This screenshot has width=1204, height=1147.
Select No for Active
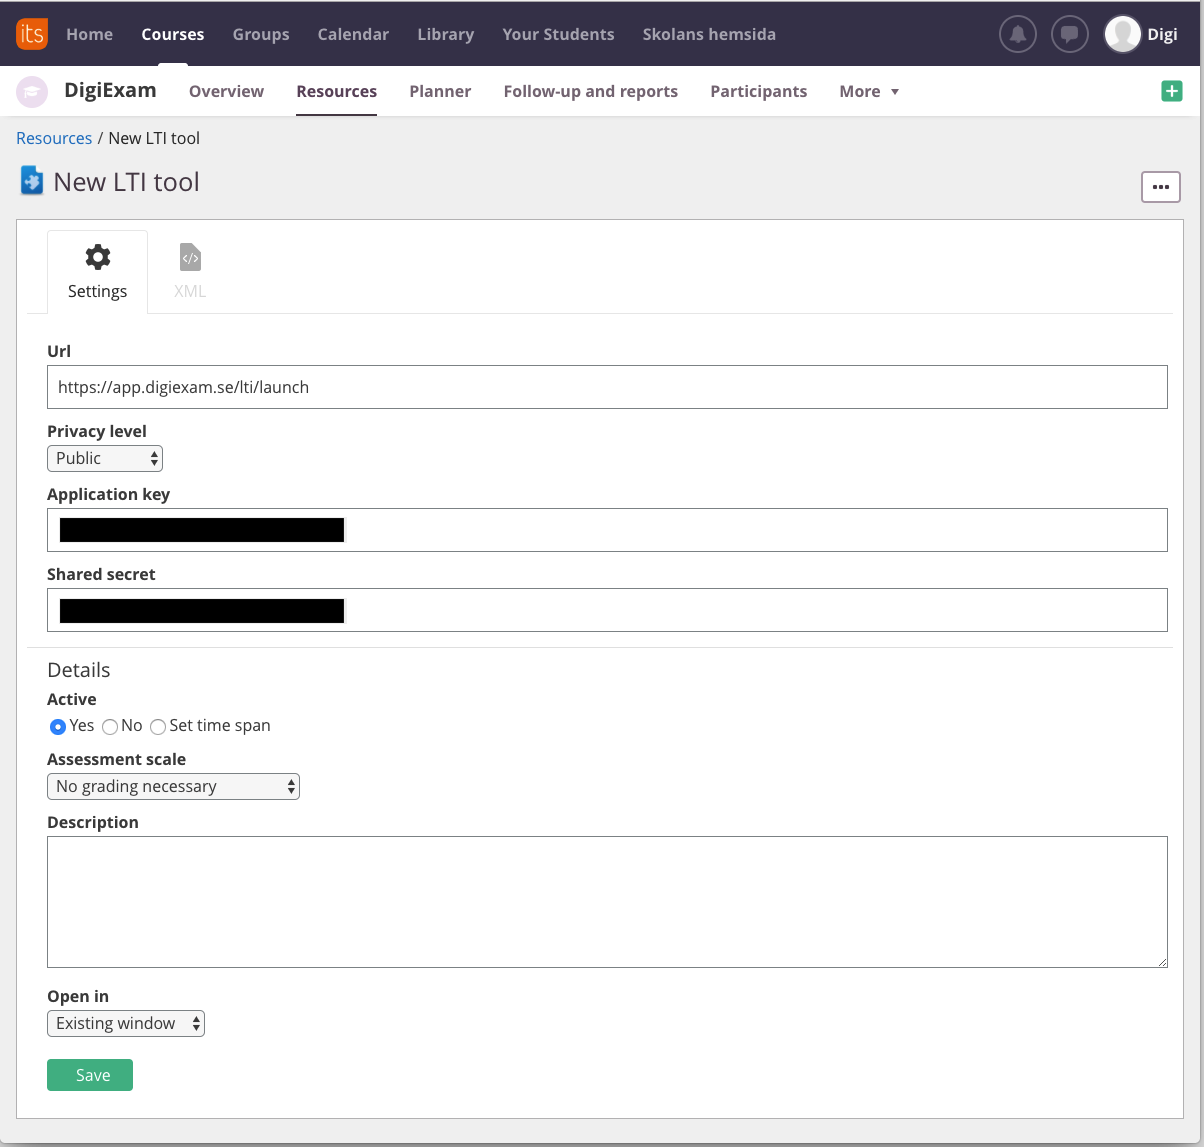tap(110, 726)
